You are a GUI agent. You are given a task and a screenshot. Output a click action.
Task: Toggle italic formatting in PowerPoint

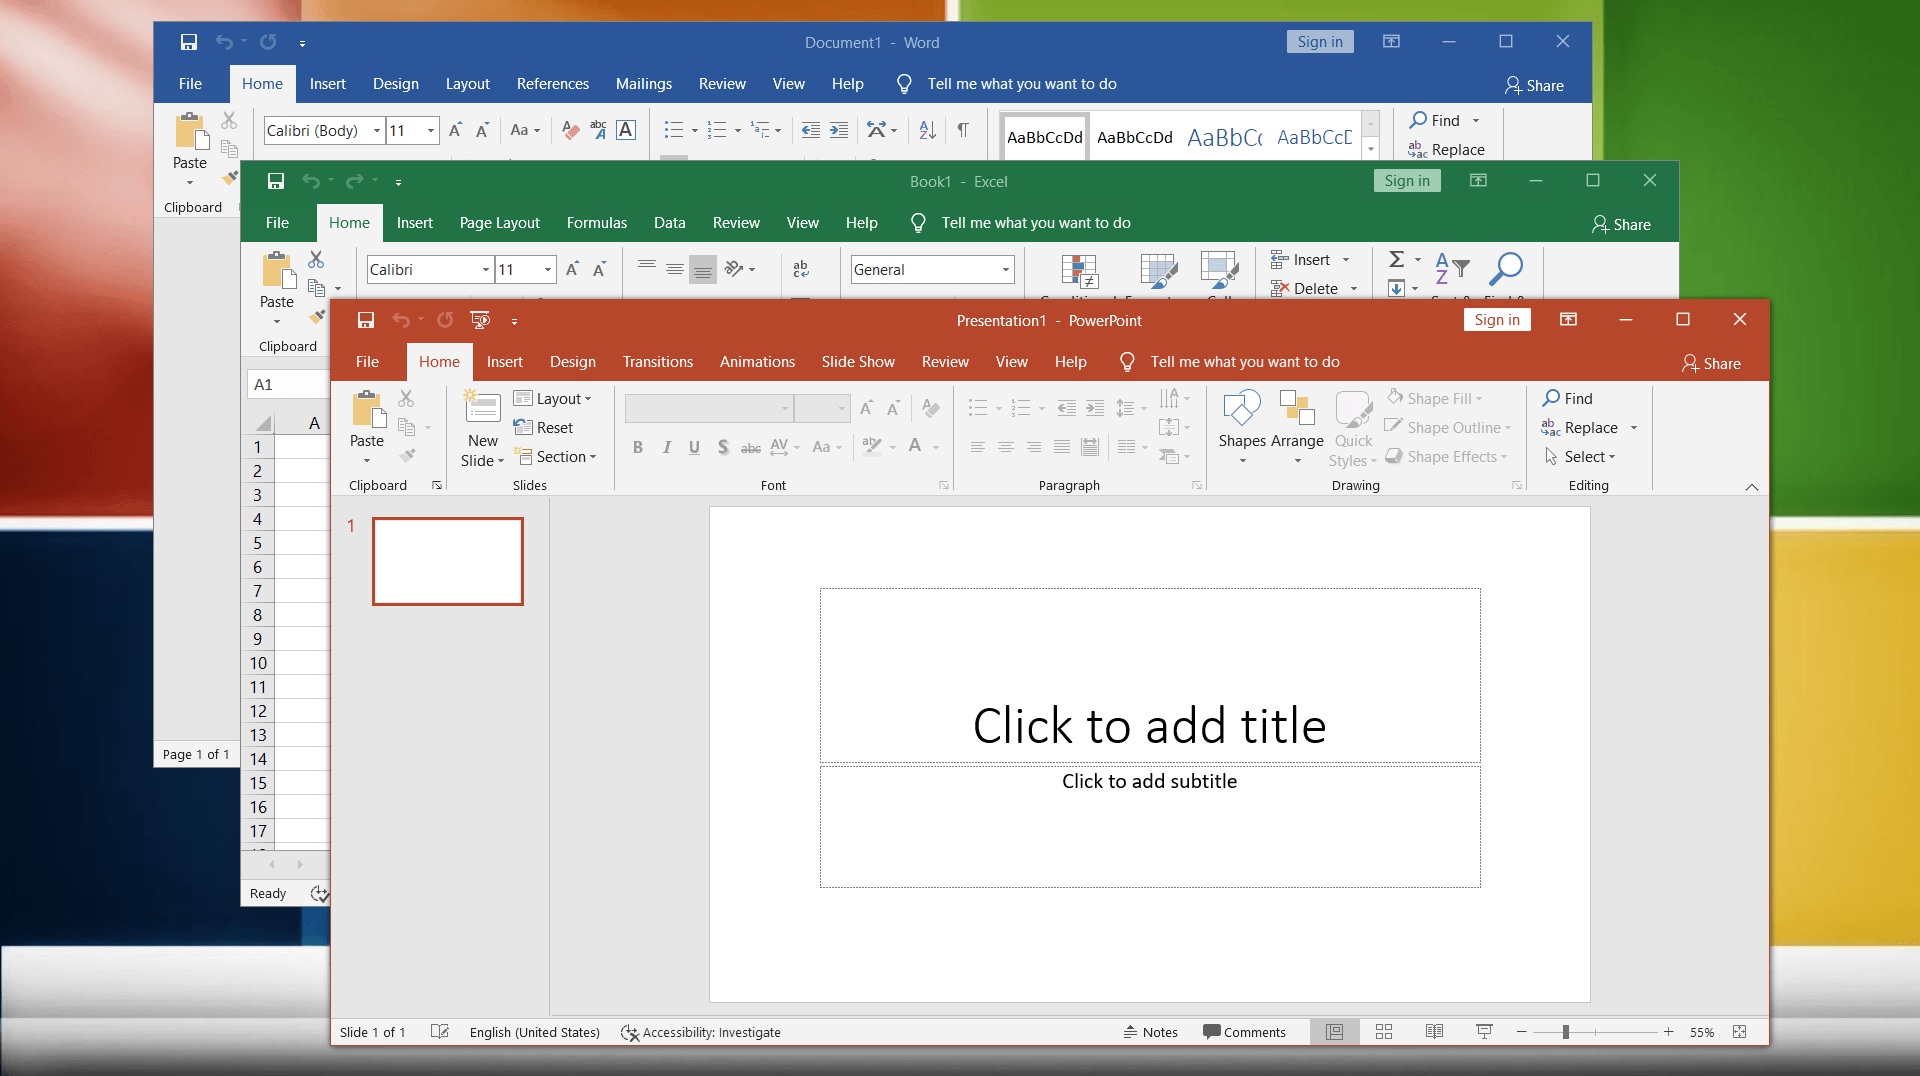click(x=666, y=447)
